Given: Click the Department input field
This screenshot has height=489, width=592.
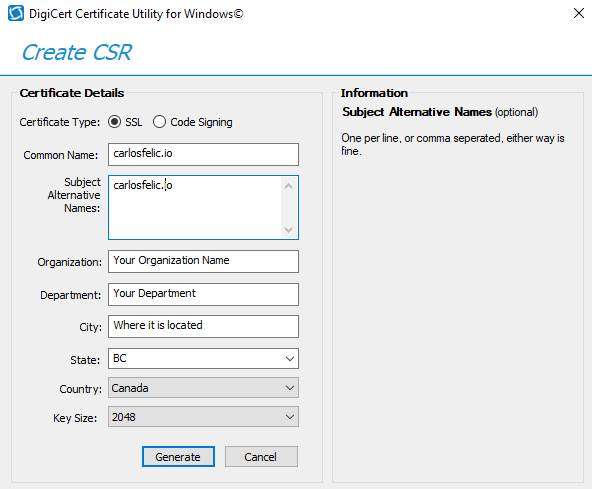Looking at the screenshot, I should (x=203, y=294).
